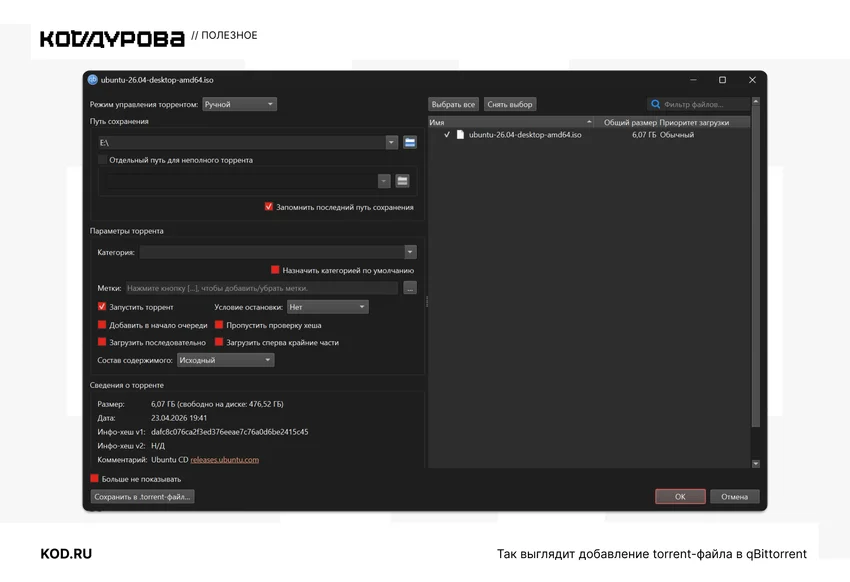850x582 pixels.
Task: Open the releases.ubuntu.com link
Action: coord(224,460)
